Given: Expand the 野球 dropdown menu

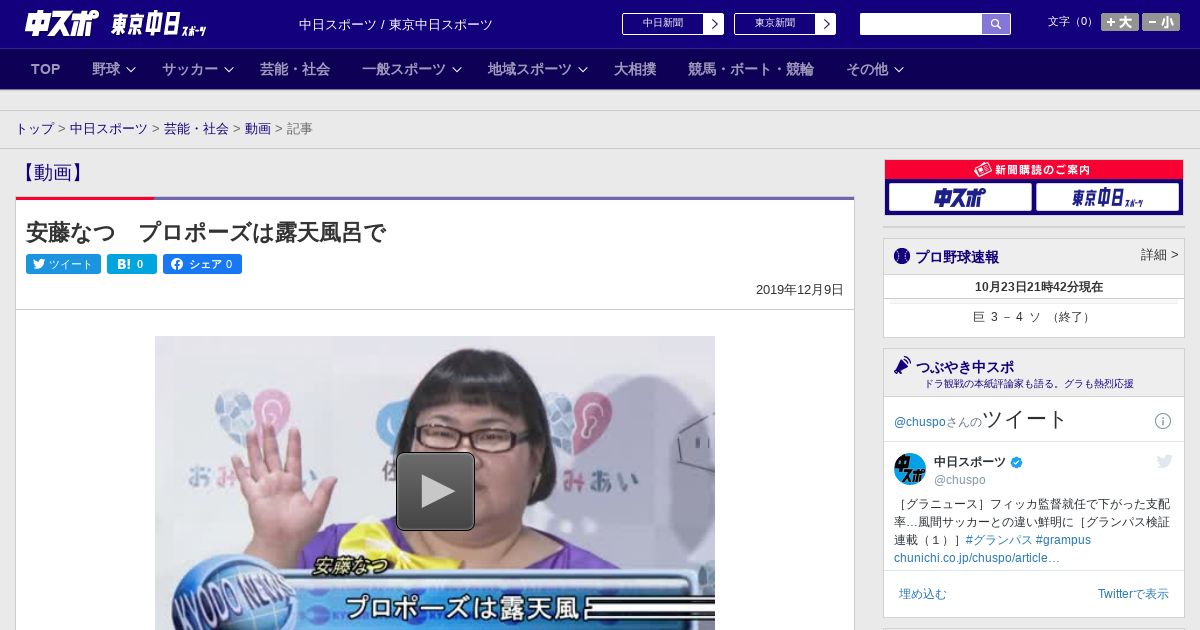Looking at the screenshot, I should tap(114, 69).
